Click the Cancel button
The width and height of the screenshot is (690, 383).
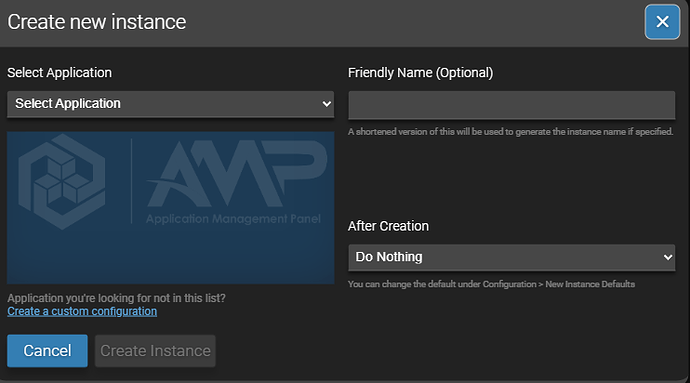click(47, 350)
